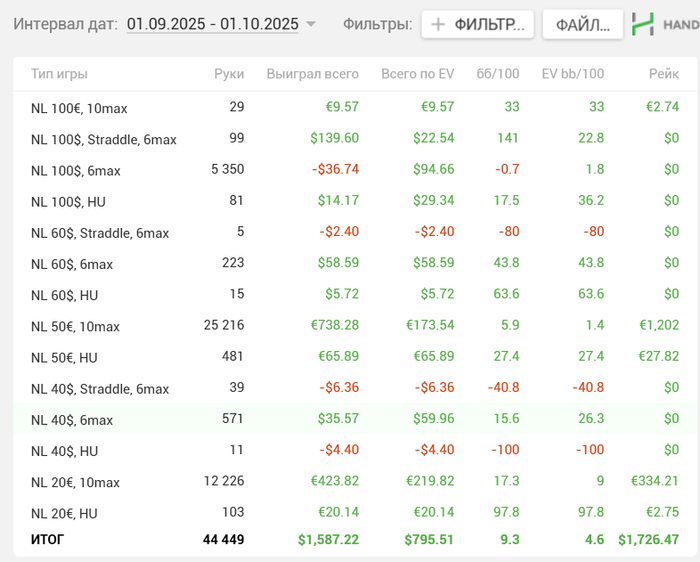Select the NL 50€, HU row
Image resolution: width=700 pixels, height=562 pixels.
[64, 357]
